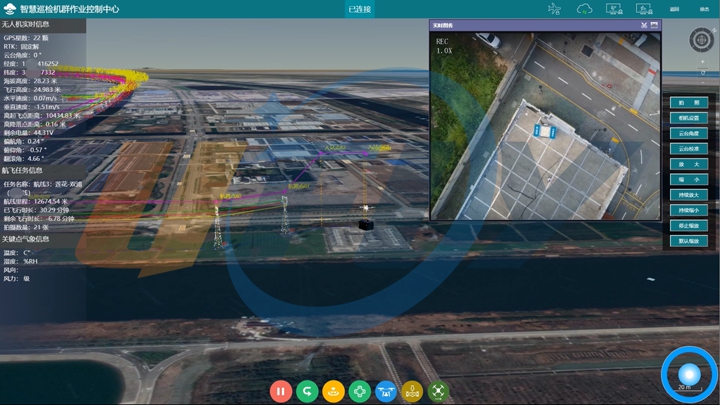Click the 水平速度 0.07m/s row
Viewport: 720px width, 405px height.
(x=30, y=98)
